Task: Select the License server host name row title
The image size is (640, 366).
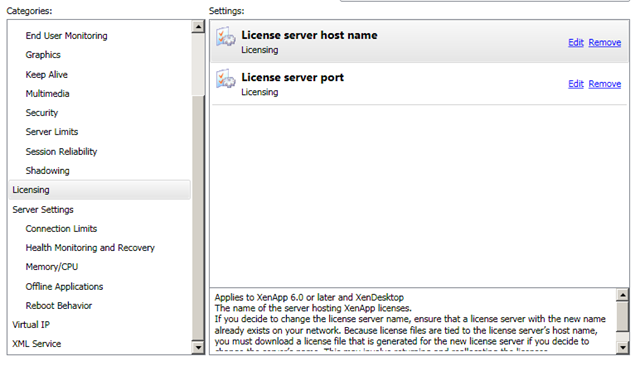Action: [309, 35]
